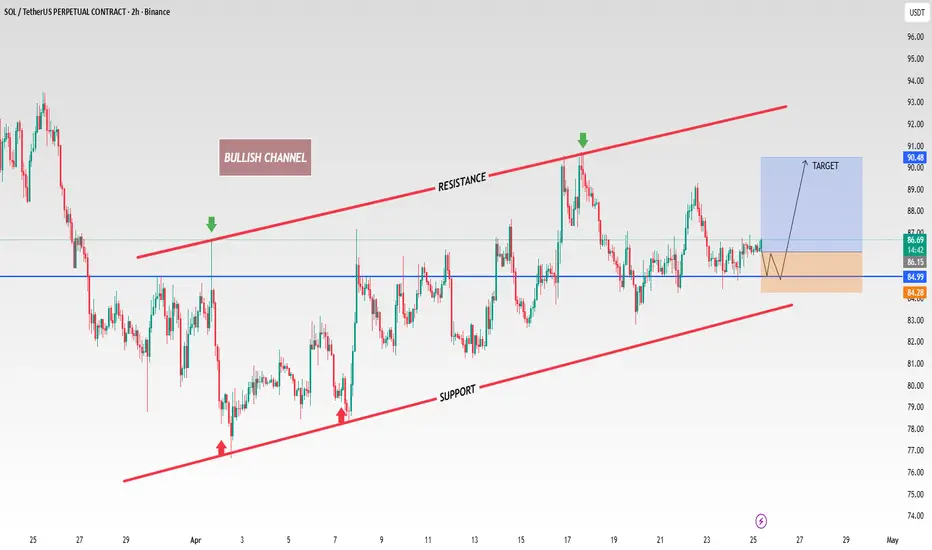This screenshot has height=550, width=932.
Task: Click the green 86.69 current price tag
Action: (x=915, y=240)
